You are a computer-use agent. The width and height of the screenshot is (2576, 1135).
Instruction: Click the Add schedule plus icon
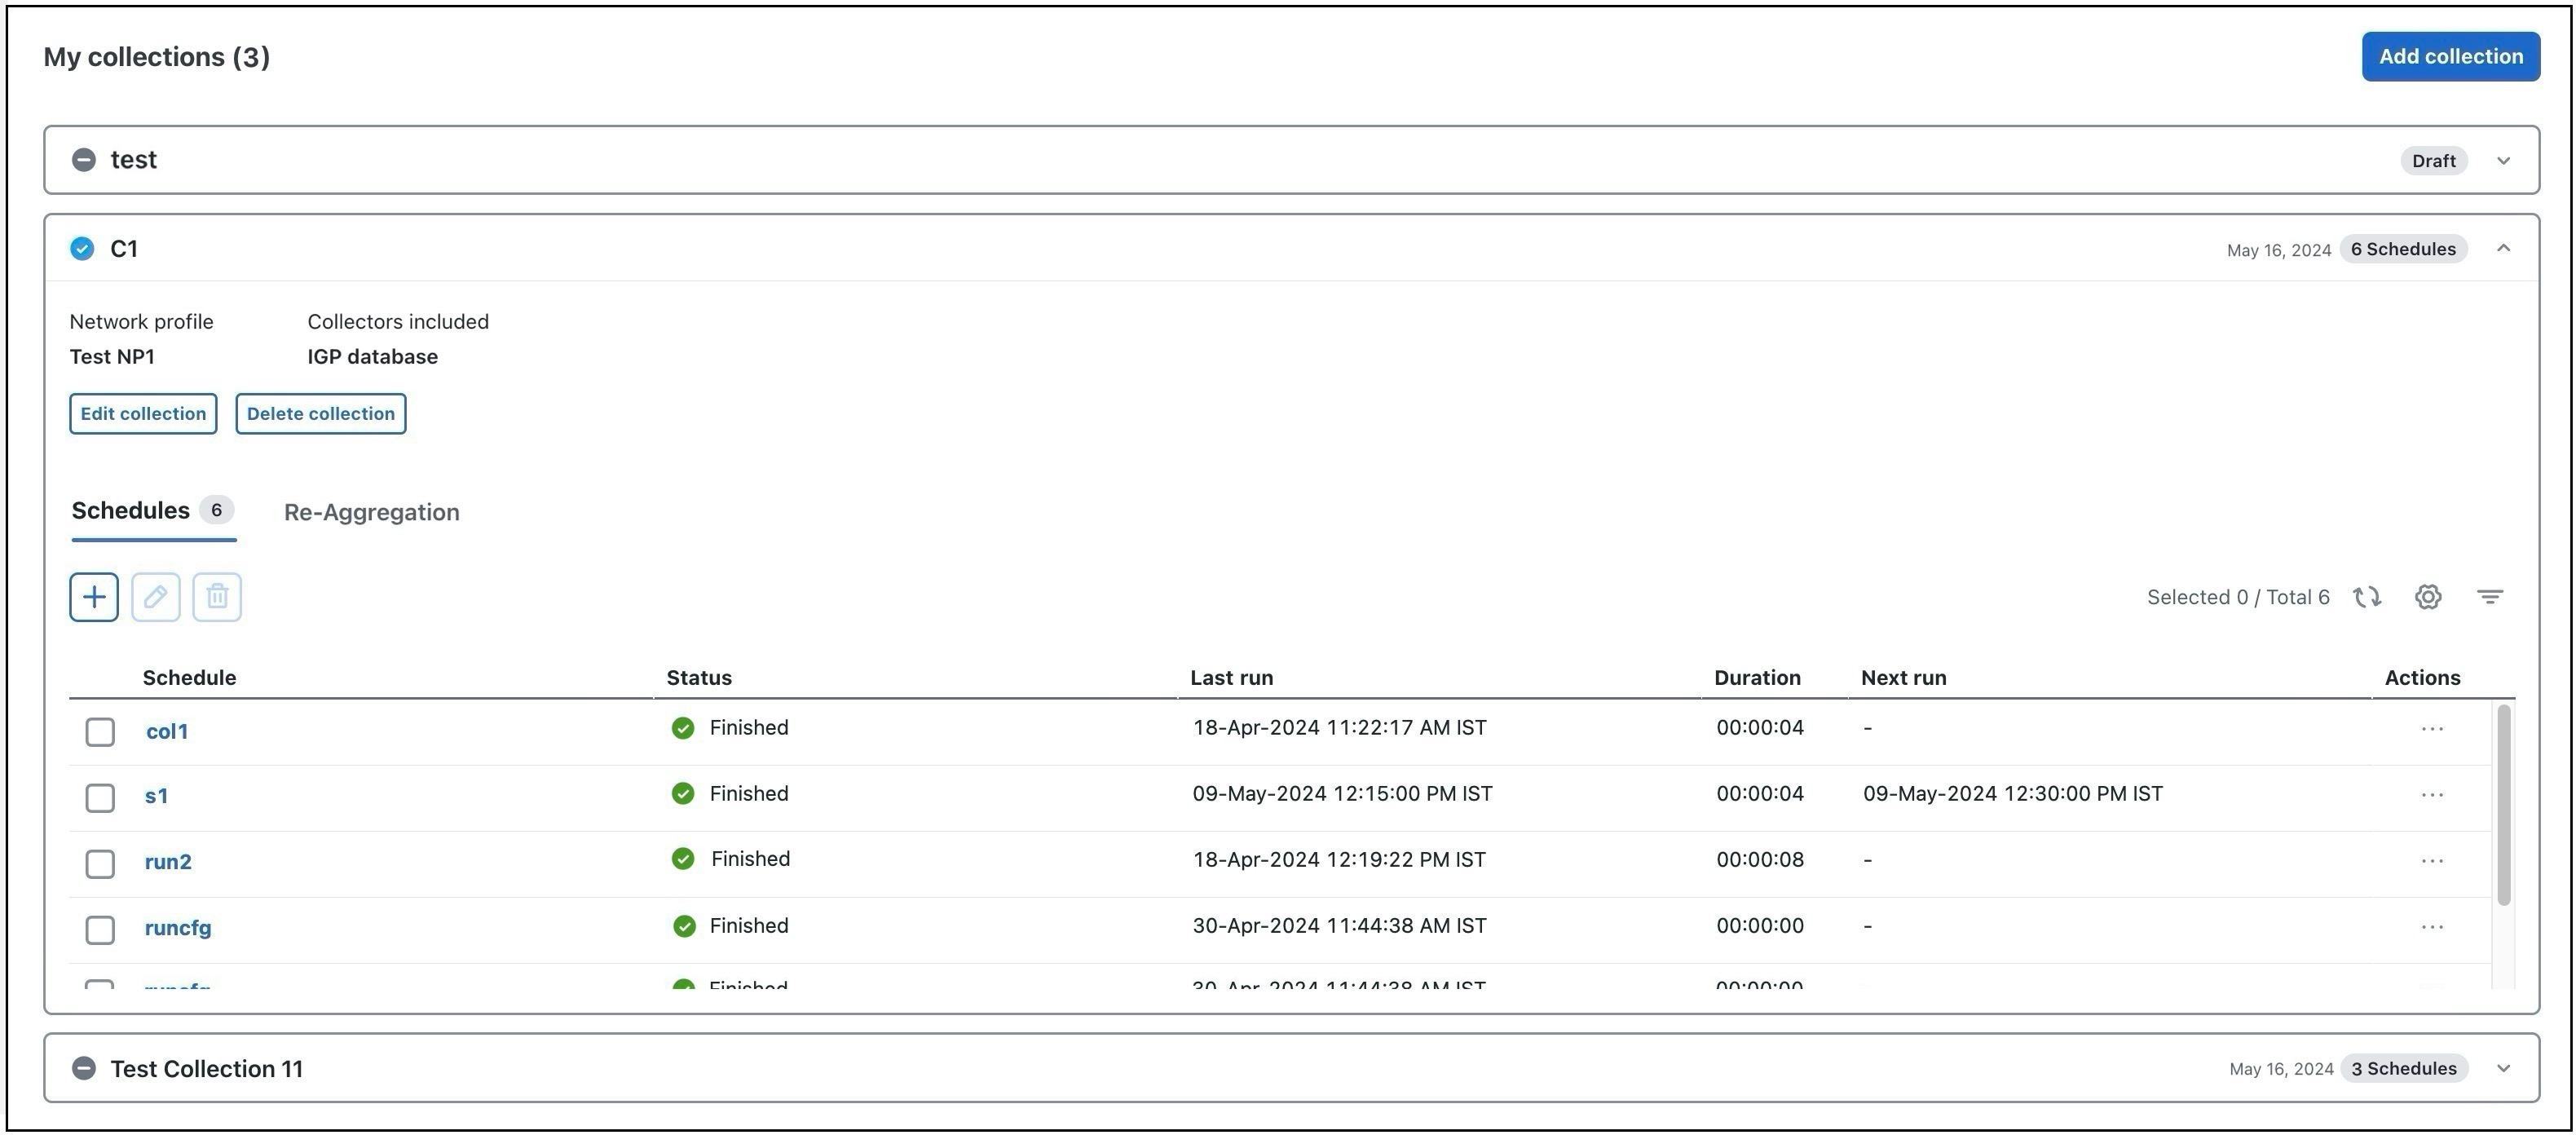point(94,597)
